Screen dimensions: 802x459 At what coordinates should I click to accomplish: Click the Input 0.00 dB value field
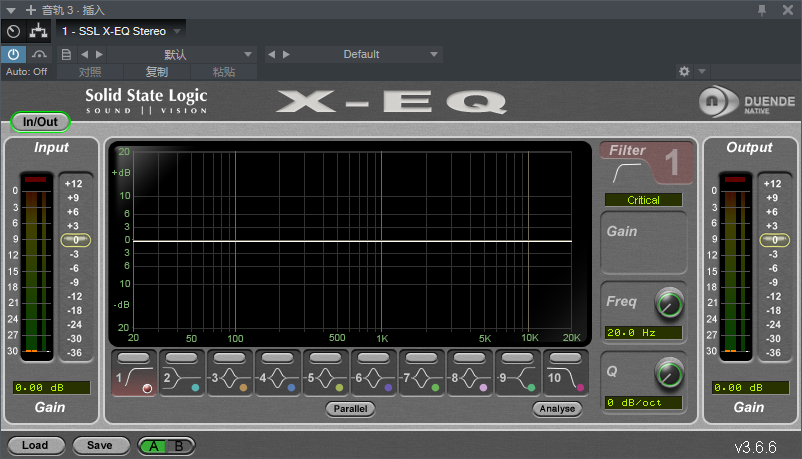pos(52,387)
